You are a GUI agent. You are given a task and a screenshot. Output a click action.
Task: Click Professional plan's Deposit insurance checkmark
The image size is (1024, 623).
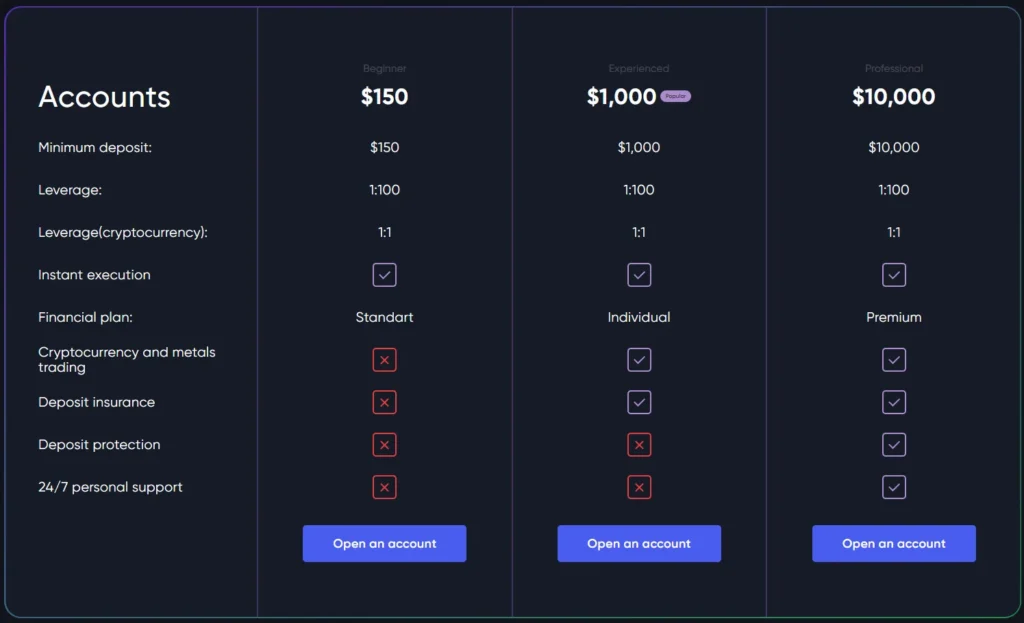pyautogui.click(x=894, y=402)
